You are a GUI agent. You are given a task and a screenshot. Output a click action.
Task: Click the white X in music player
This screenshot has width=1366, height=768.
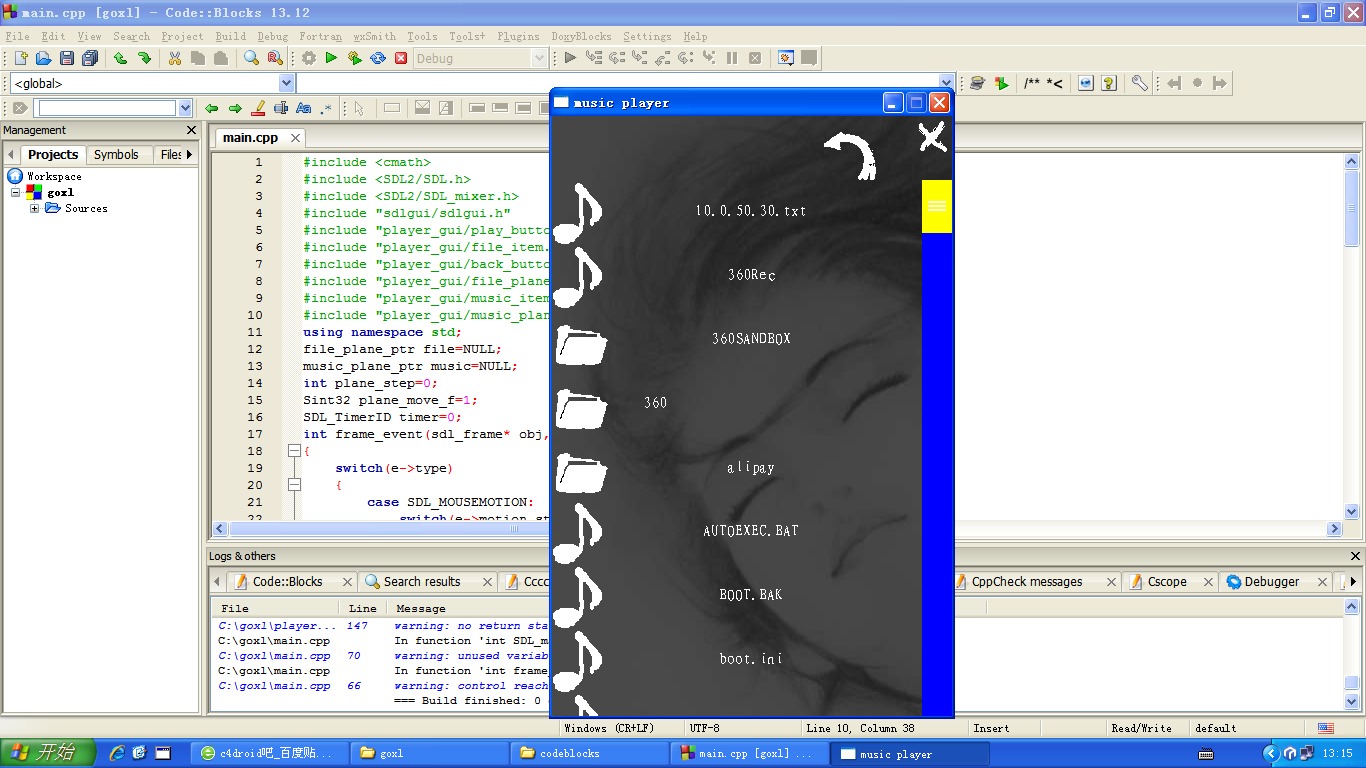click(932, 137)
